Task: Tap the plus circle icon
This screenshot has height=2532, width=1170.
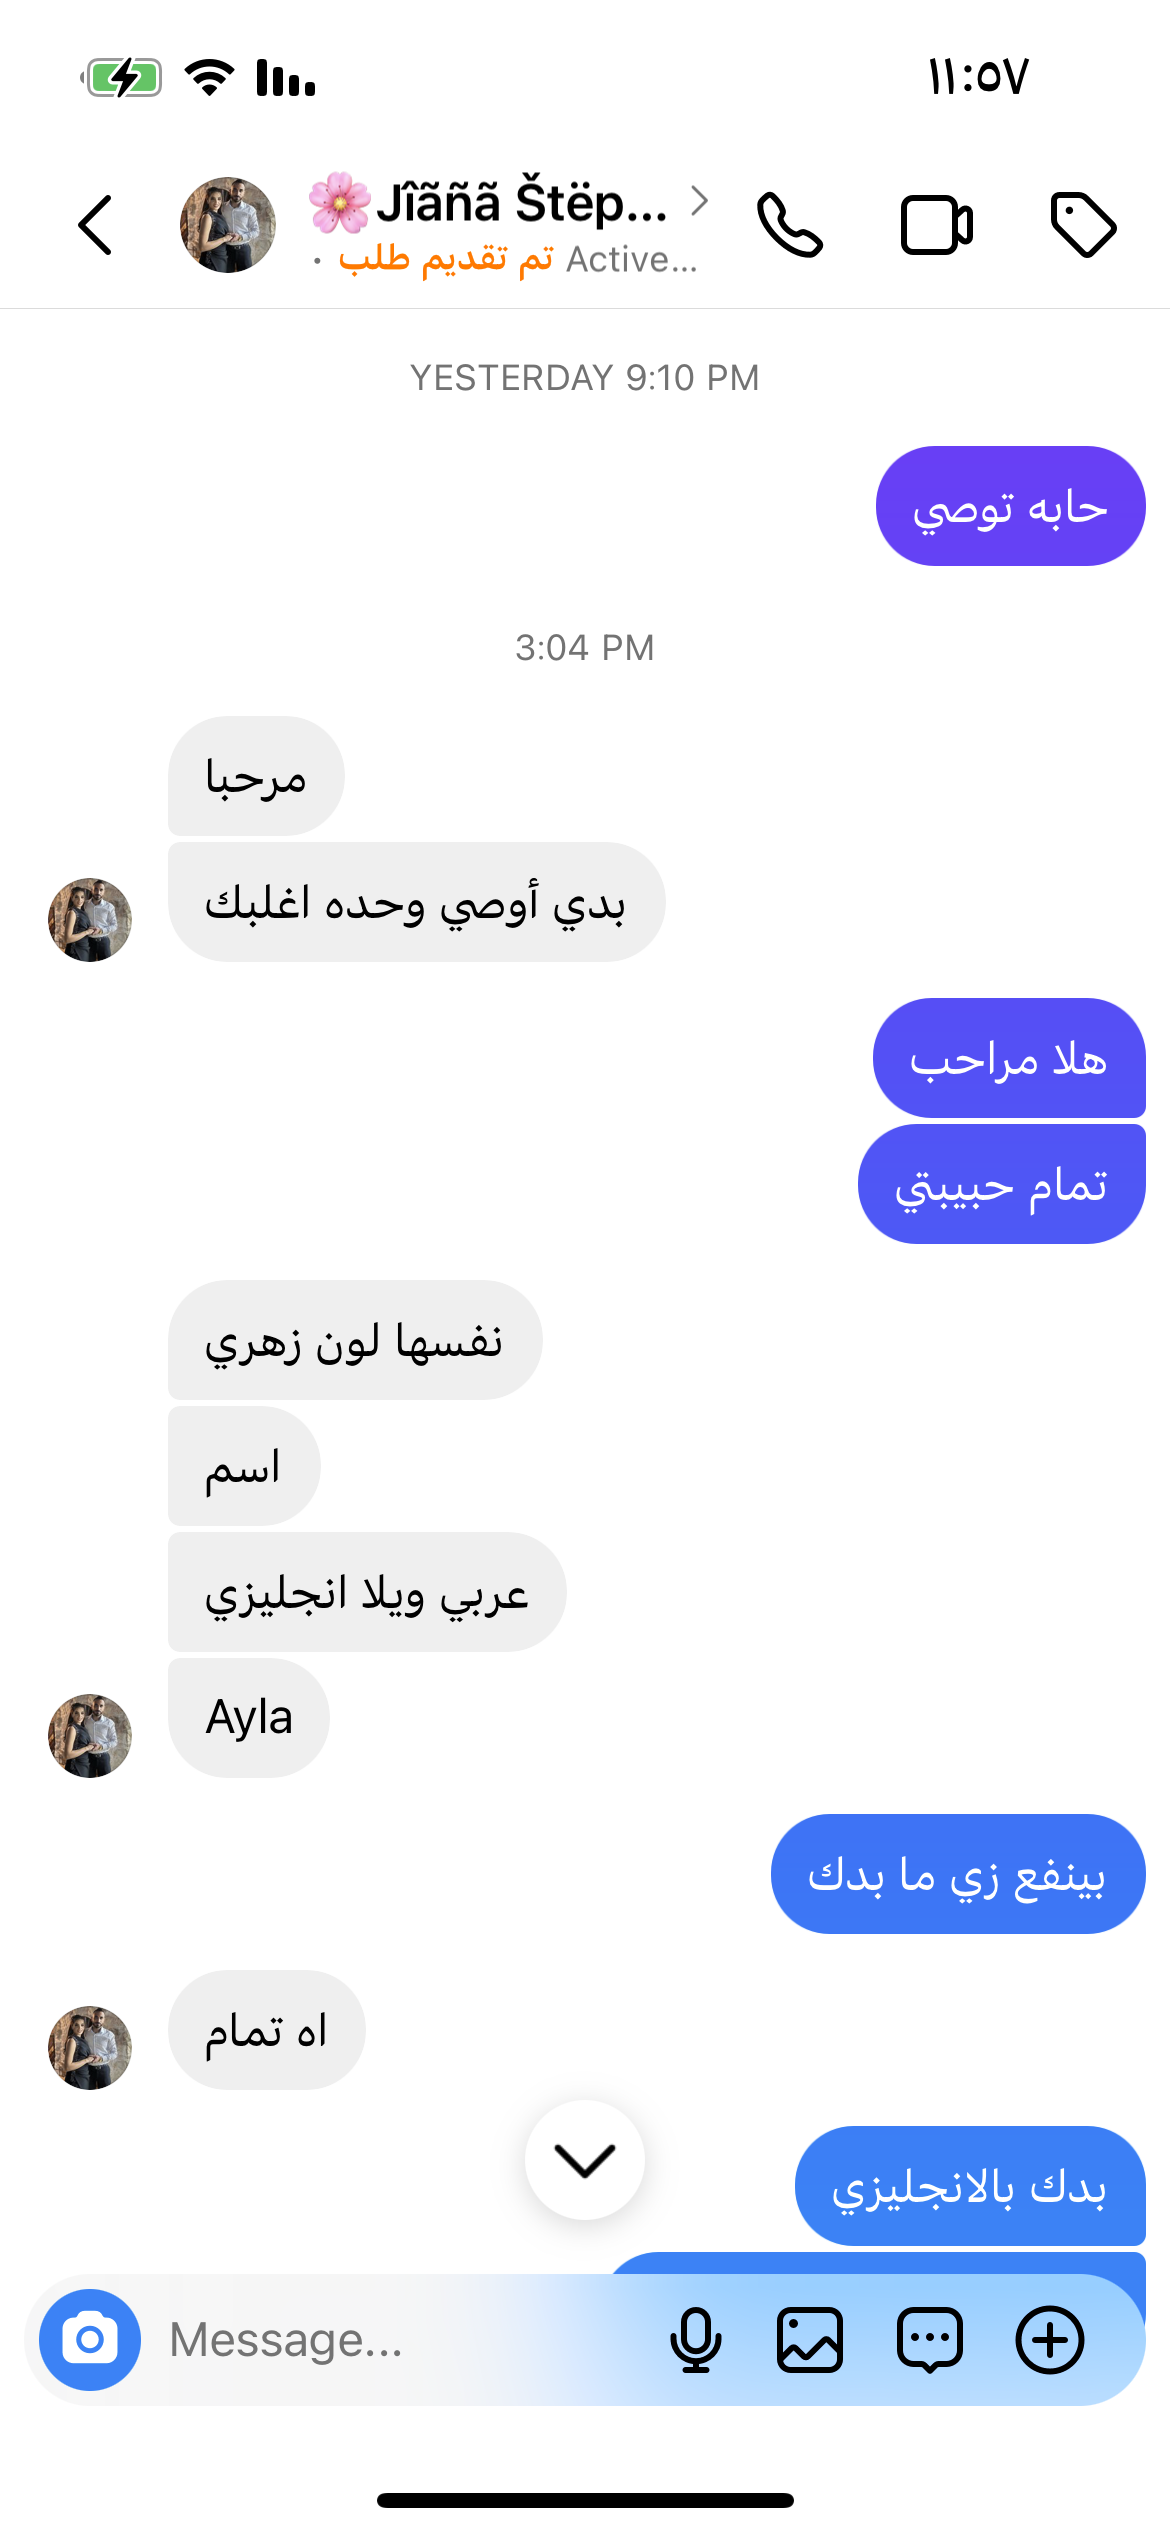Action: (x=1050, y=2340)
